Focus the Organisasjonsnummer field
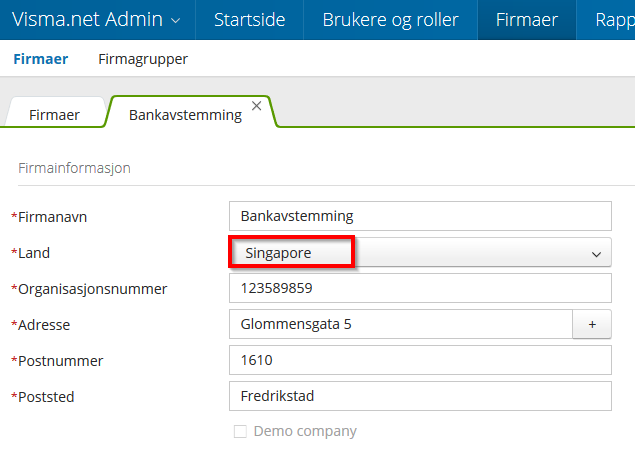The image size is (635, 456). [419, 288]
